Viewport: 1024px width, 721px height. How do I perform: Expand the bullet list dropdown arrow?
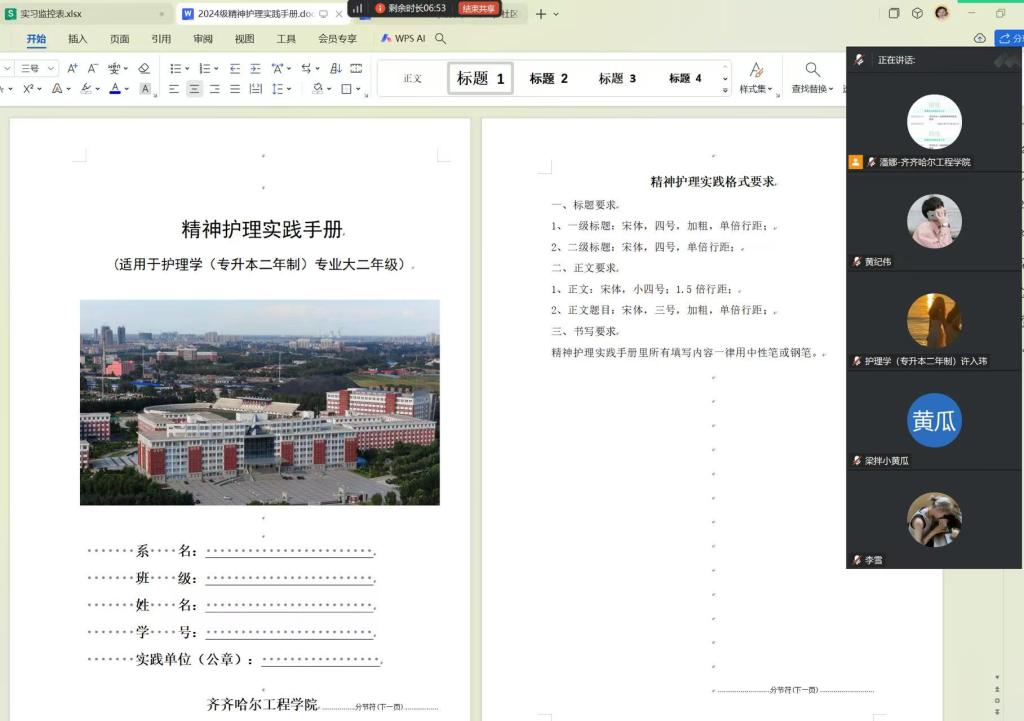[x=188, y=68]
